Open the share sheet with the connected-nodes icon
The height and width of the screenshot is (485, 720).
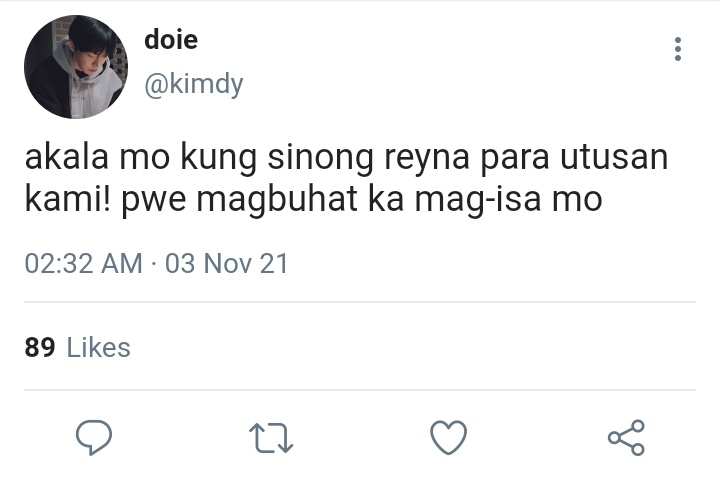click(626, 437)
